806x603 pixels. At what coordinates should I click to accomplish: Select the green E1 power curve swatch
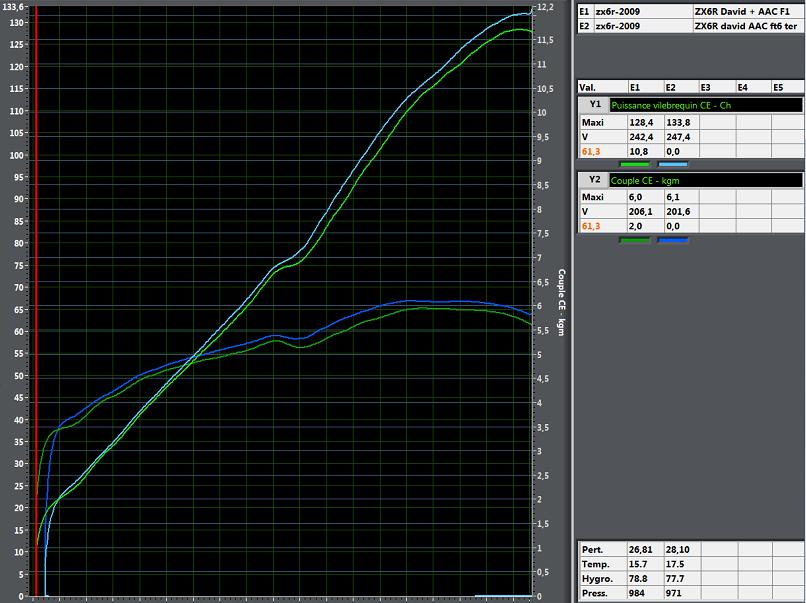tap(634, 165)
